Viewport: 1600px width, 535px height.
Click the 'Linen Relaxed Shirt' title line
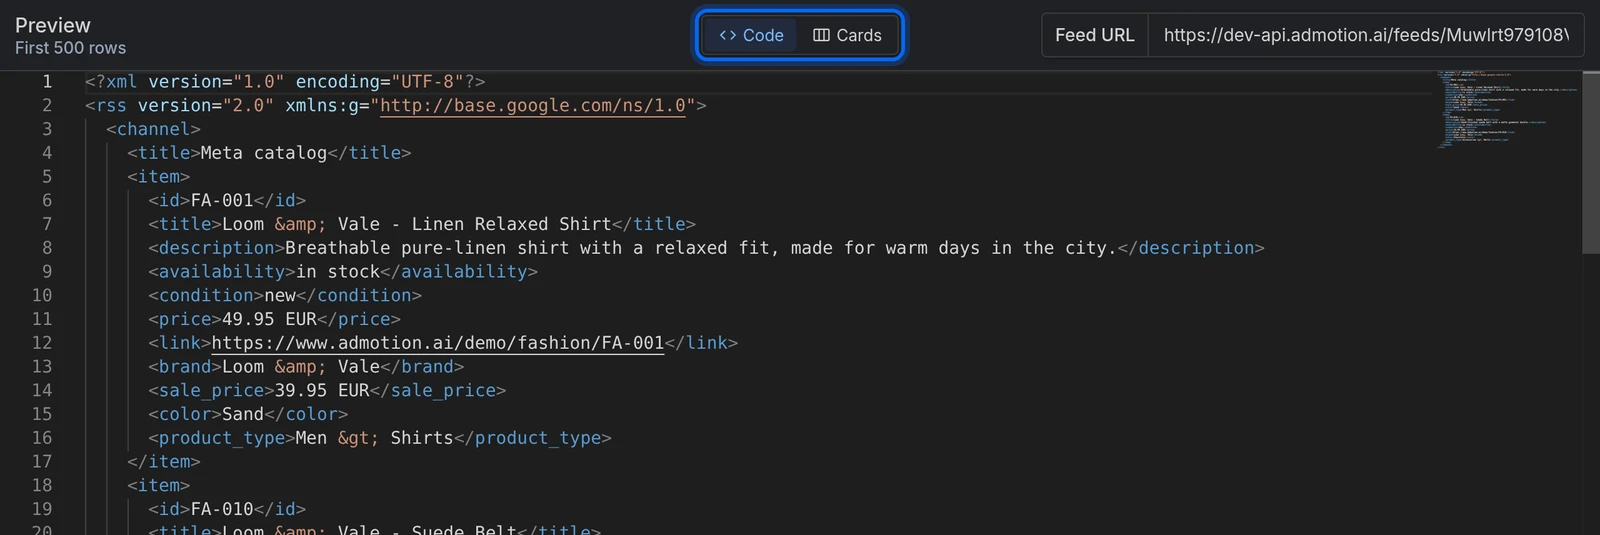point(422,224)
